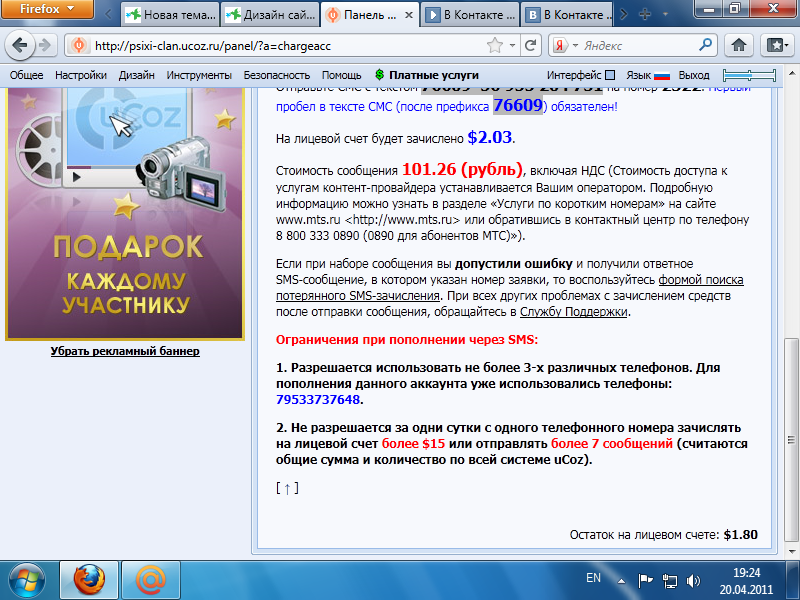The height and width of the screenshot is (600, 800).
Task: Click the green dollar icon beside Платные услуги
Action: coord(379,75)
